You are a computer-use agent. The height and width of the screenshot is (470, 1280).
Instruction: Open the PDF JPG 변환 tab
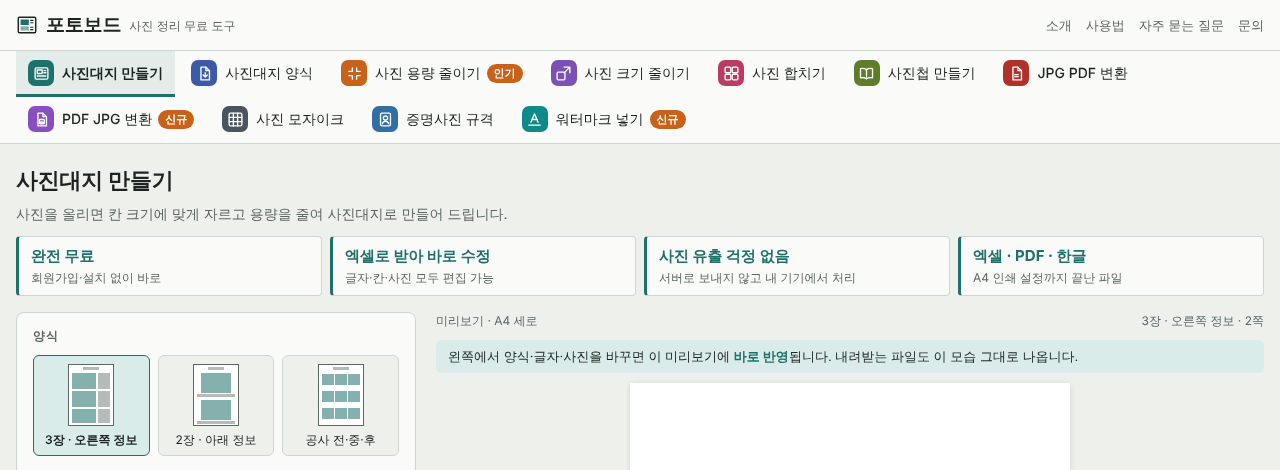click(111, 119)
